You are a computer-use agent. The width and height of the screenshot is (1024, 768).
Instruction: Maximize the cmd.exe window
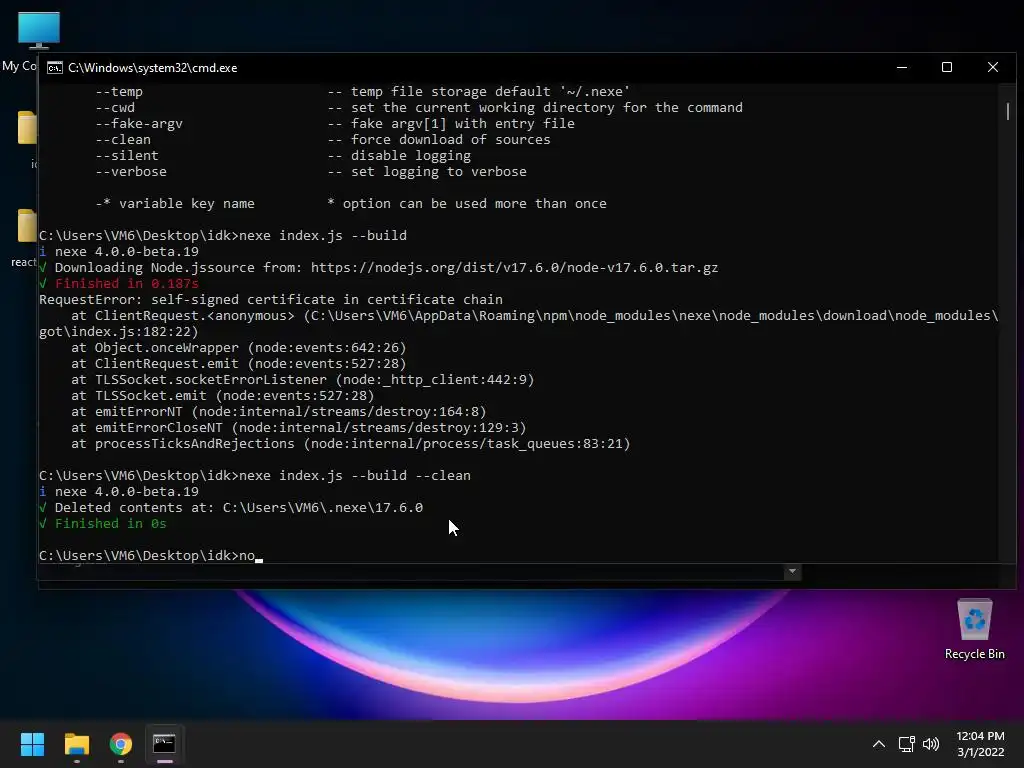947,67
